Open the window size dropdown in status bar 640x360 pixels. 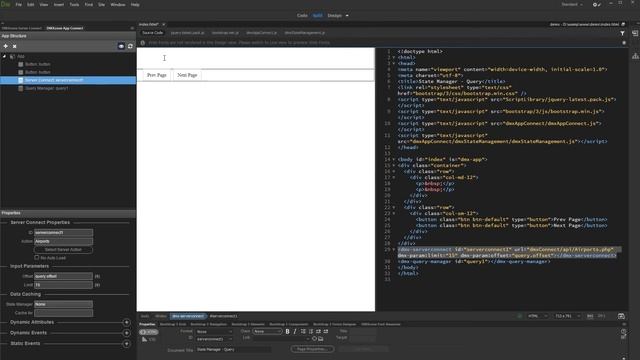[566, 316]
